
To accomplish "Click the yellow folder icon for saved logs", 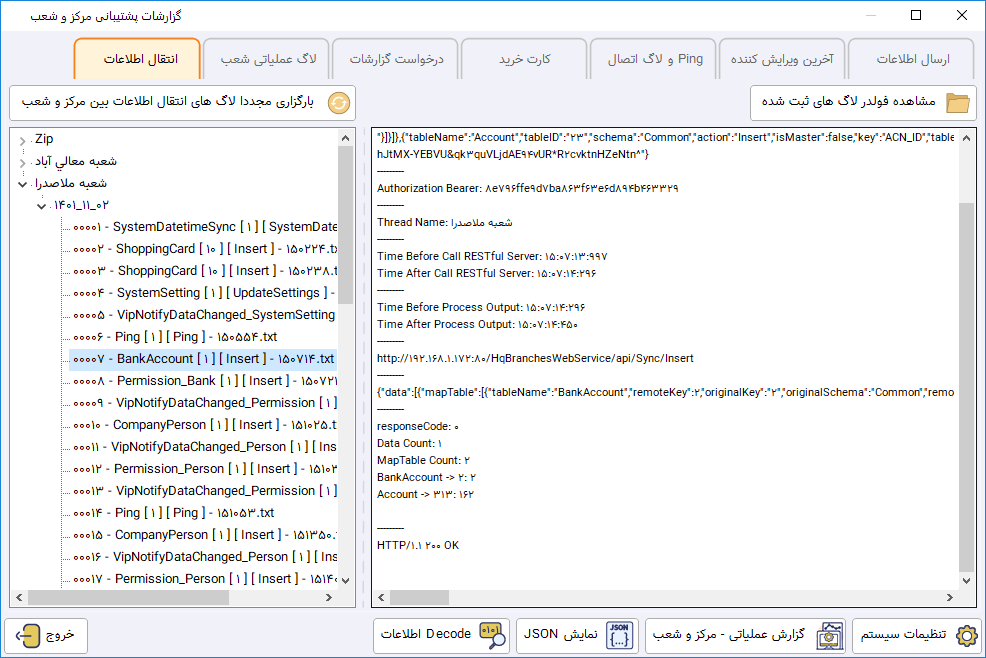I will tap(958, 103).
